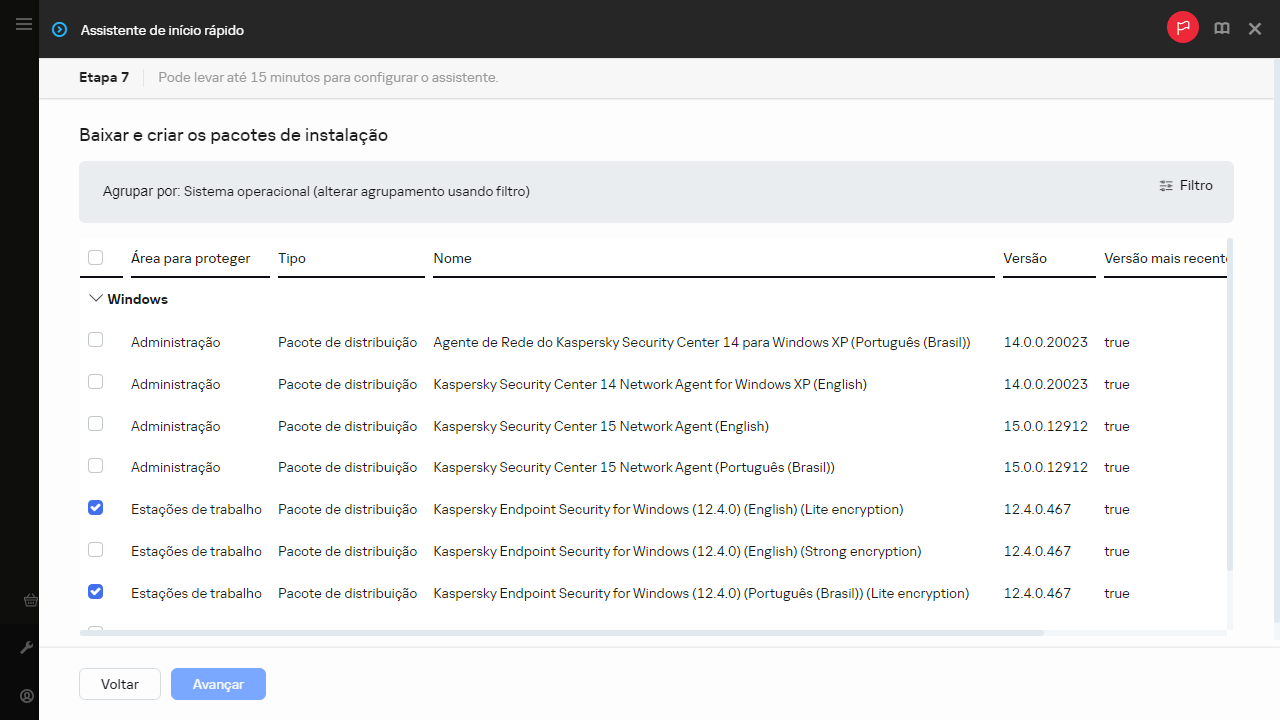Open the wrench settings sidebar icon
This screenshot has width=1280, height=720.
(28, 648)
